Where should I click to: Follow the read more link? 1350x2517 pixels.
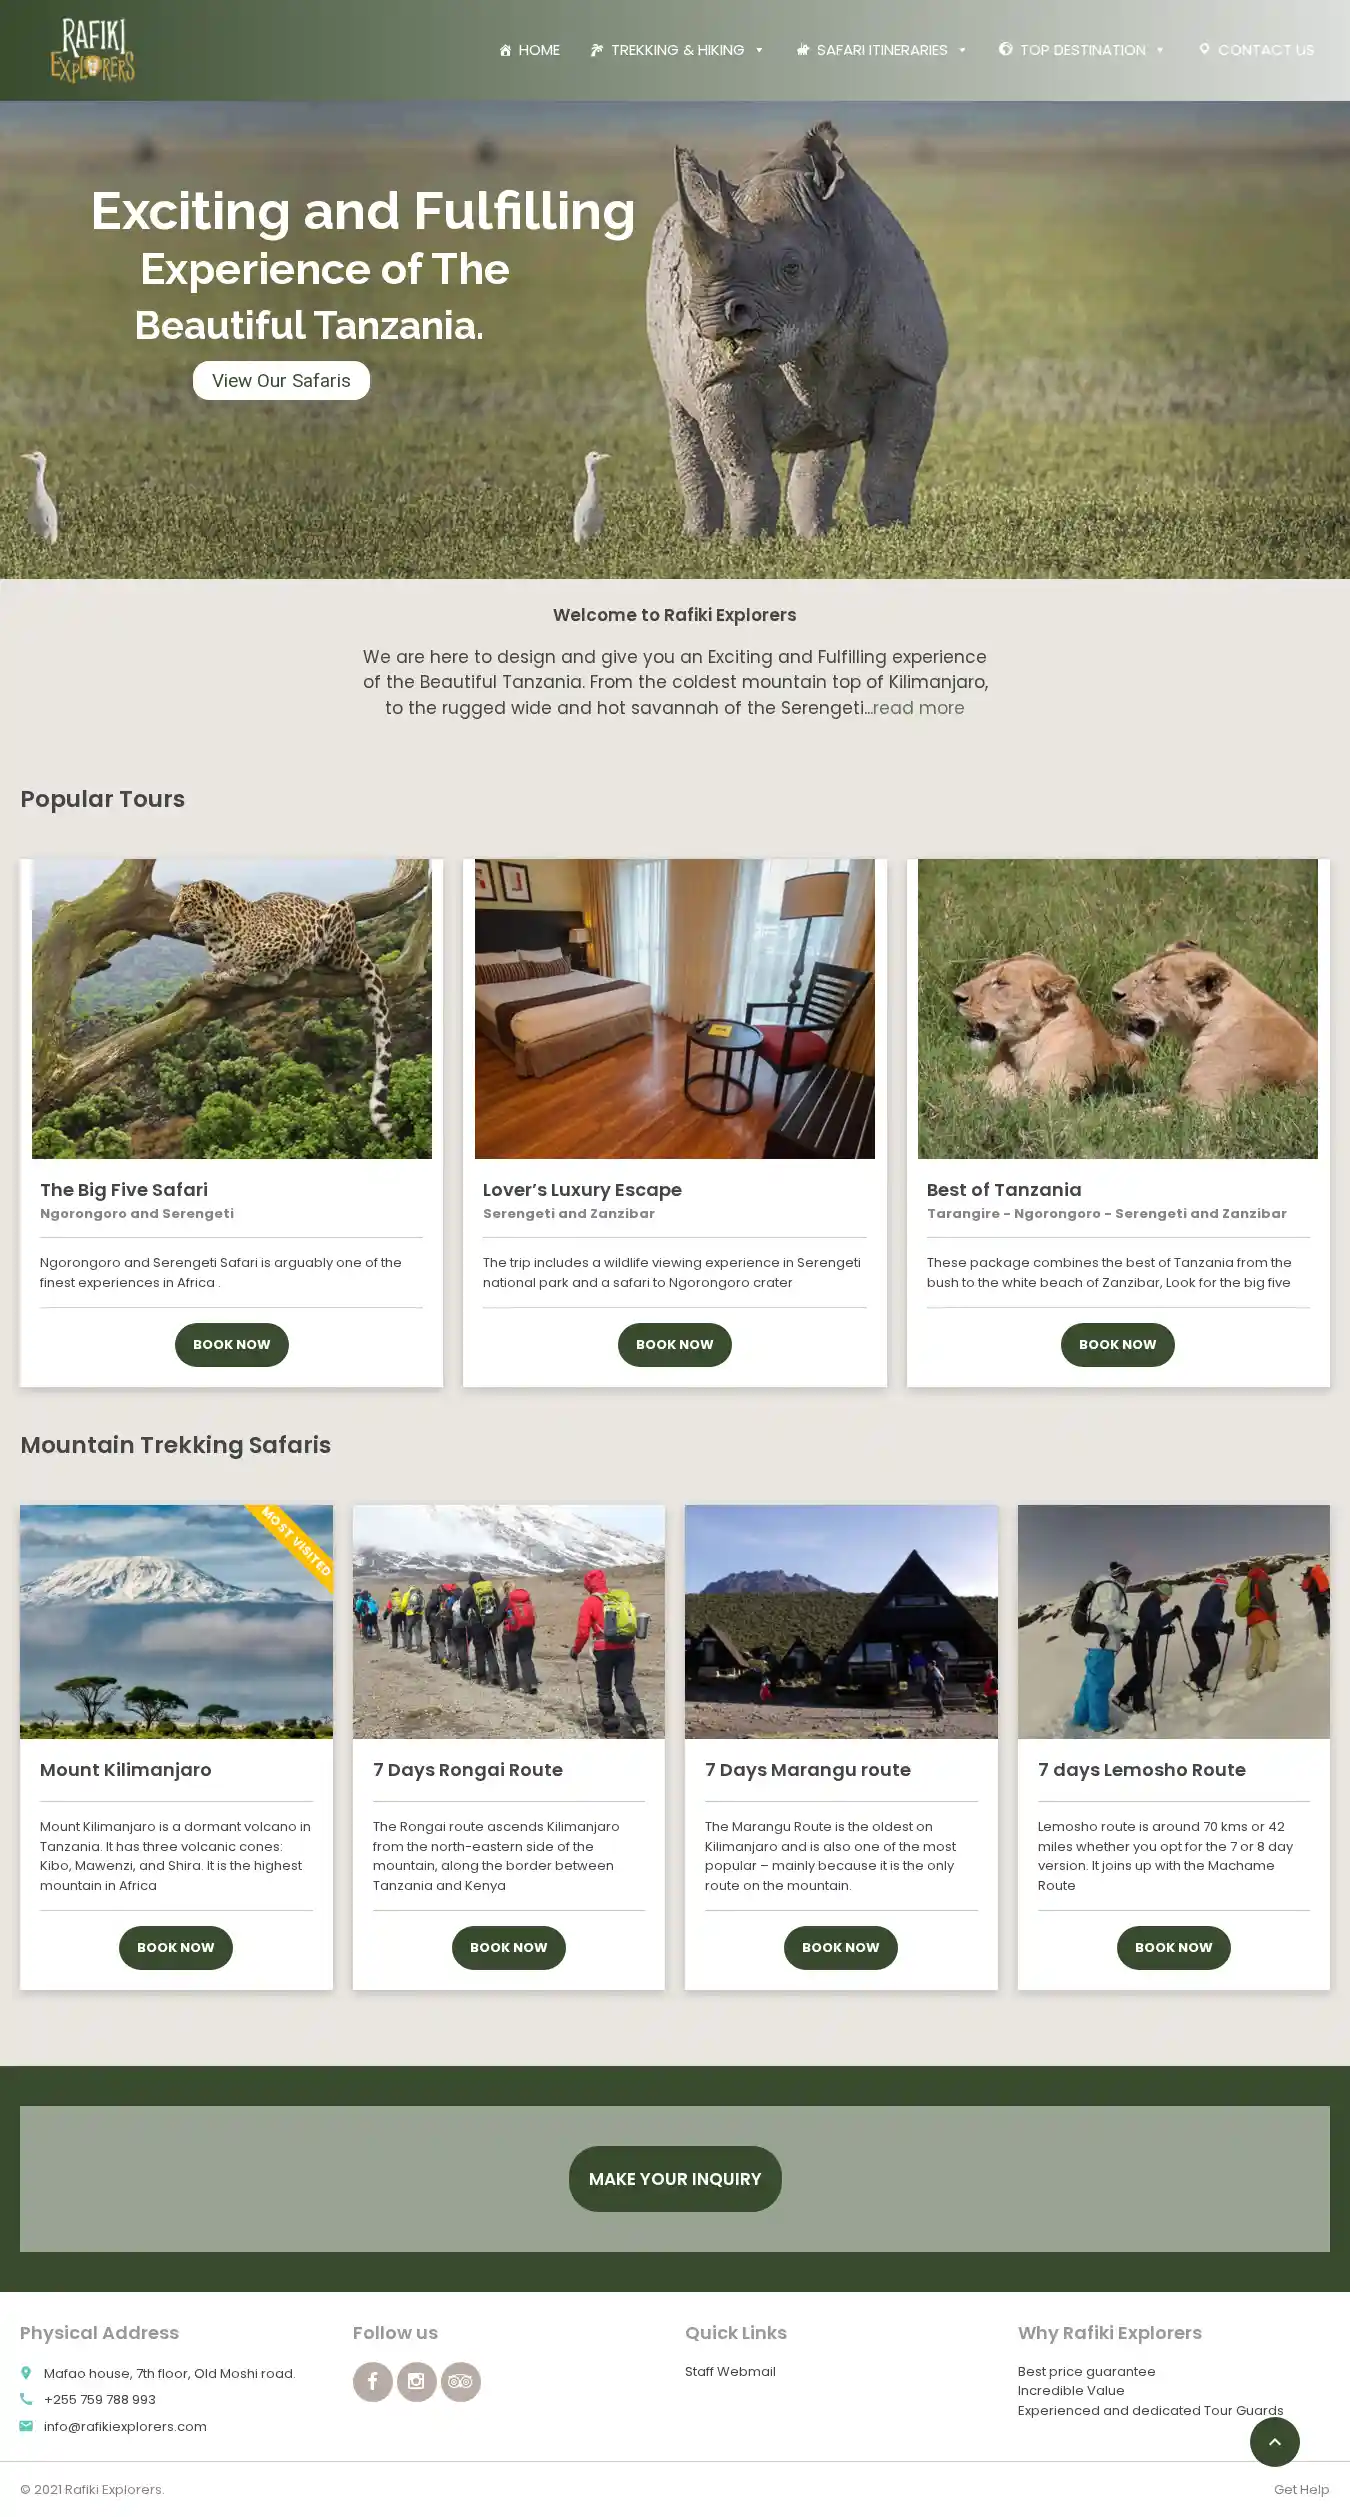point(918,708)
